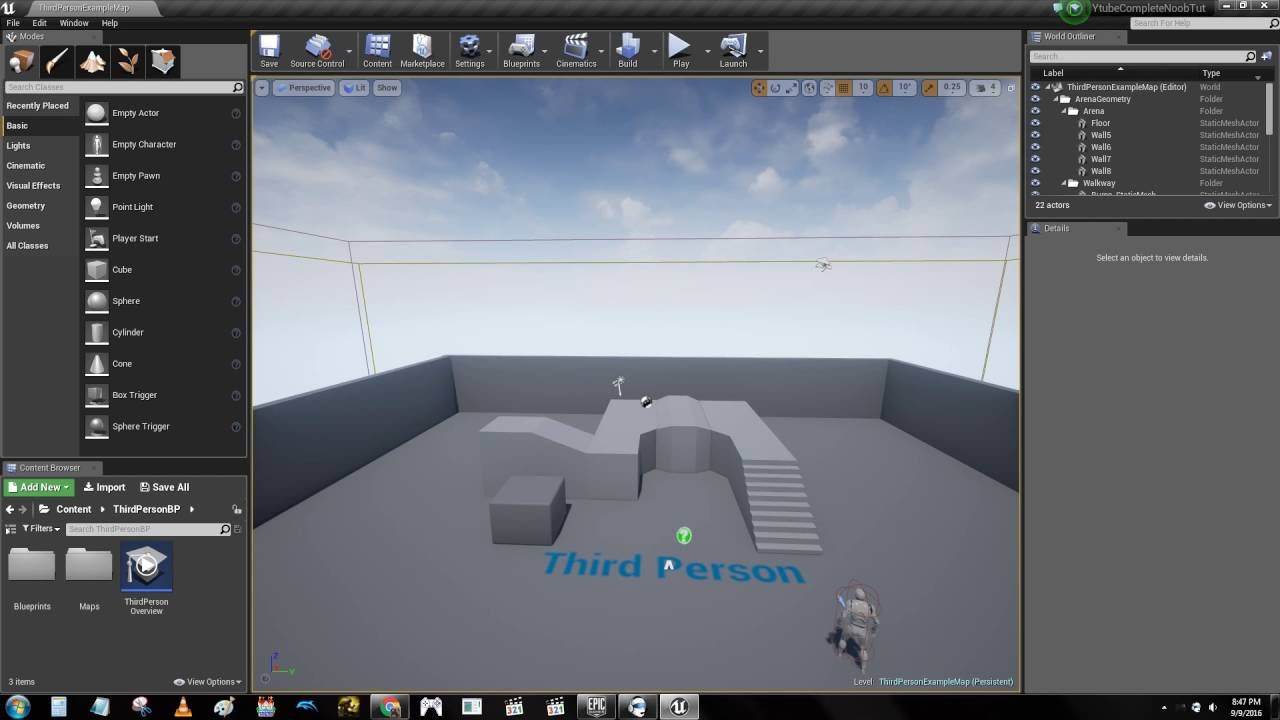The image size is (1280, 720).
Task: Open the grid snap value 10 dropdown
Action: (x=864, y=88)
